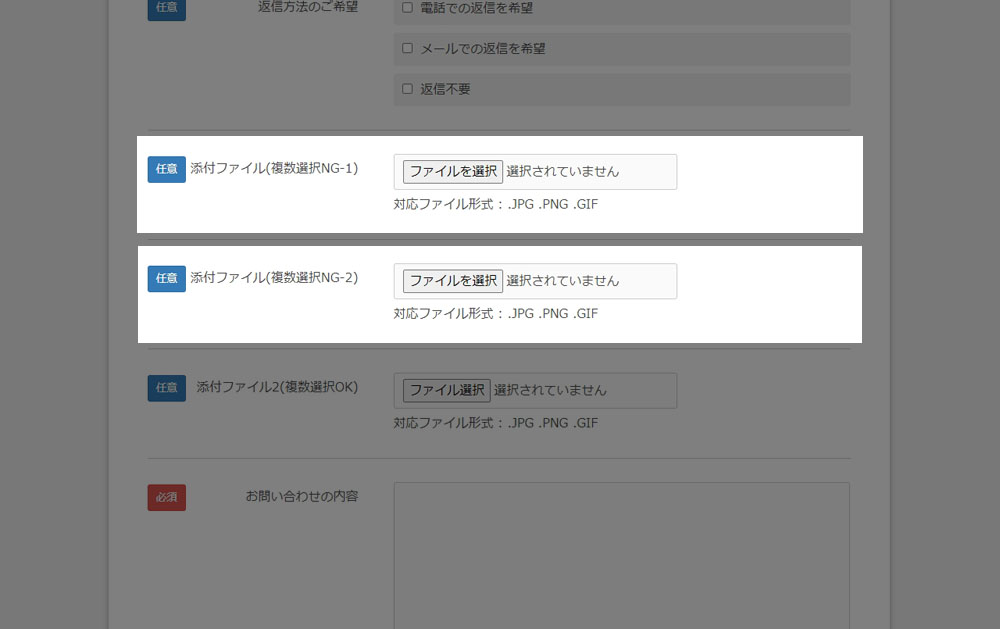Click the 任意 badge beside 返信方法のご希望
1000x629 pixels.
tap(166, 9)
